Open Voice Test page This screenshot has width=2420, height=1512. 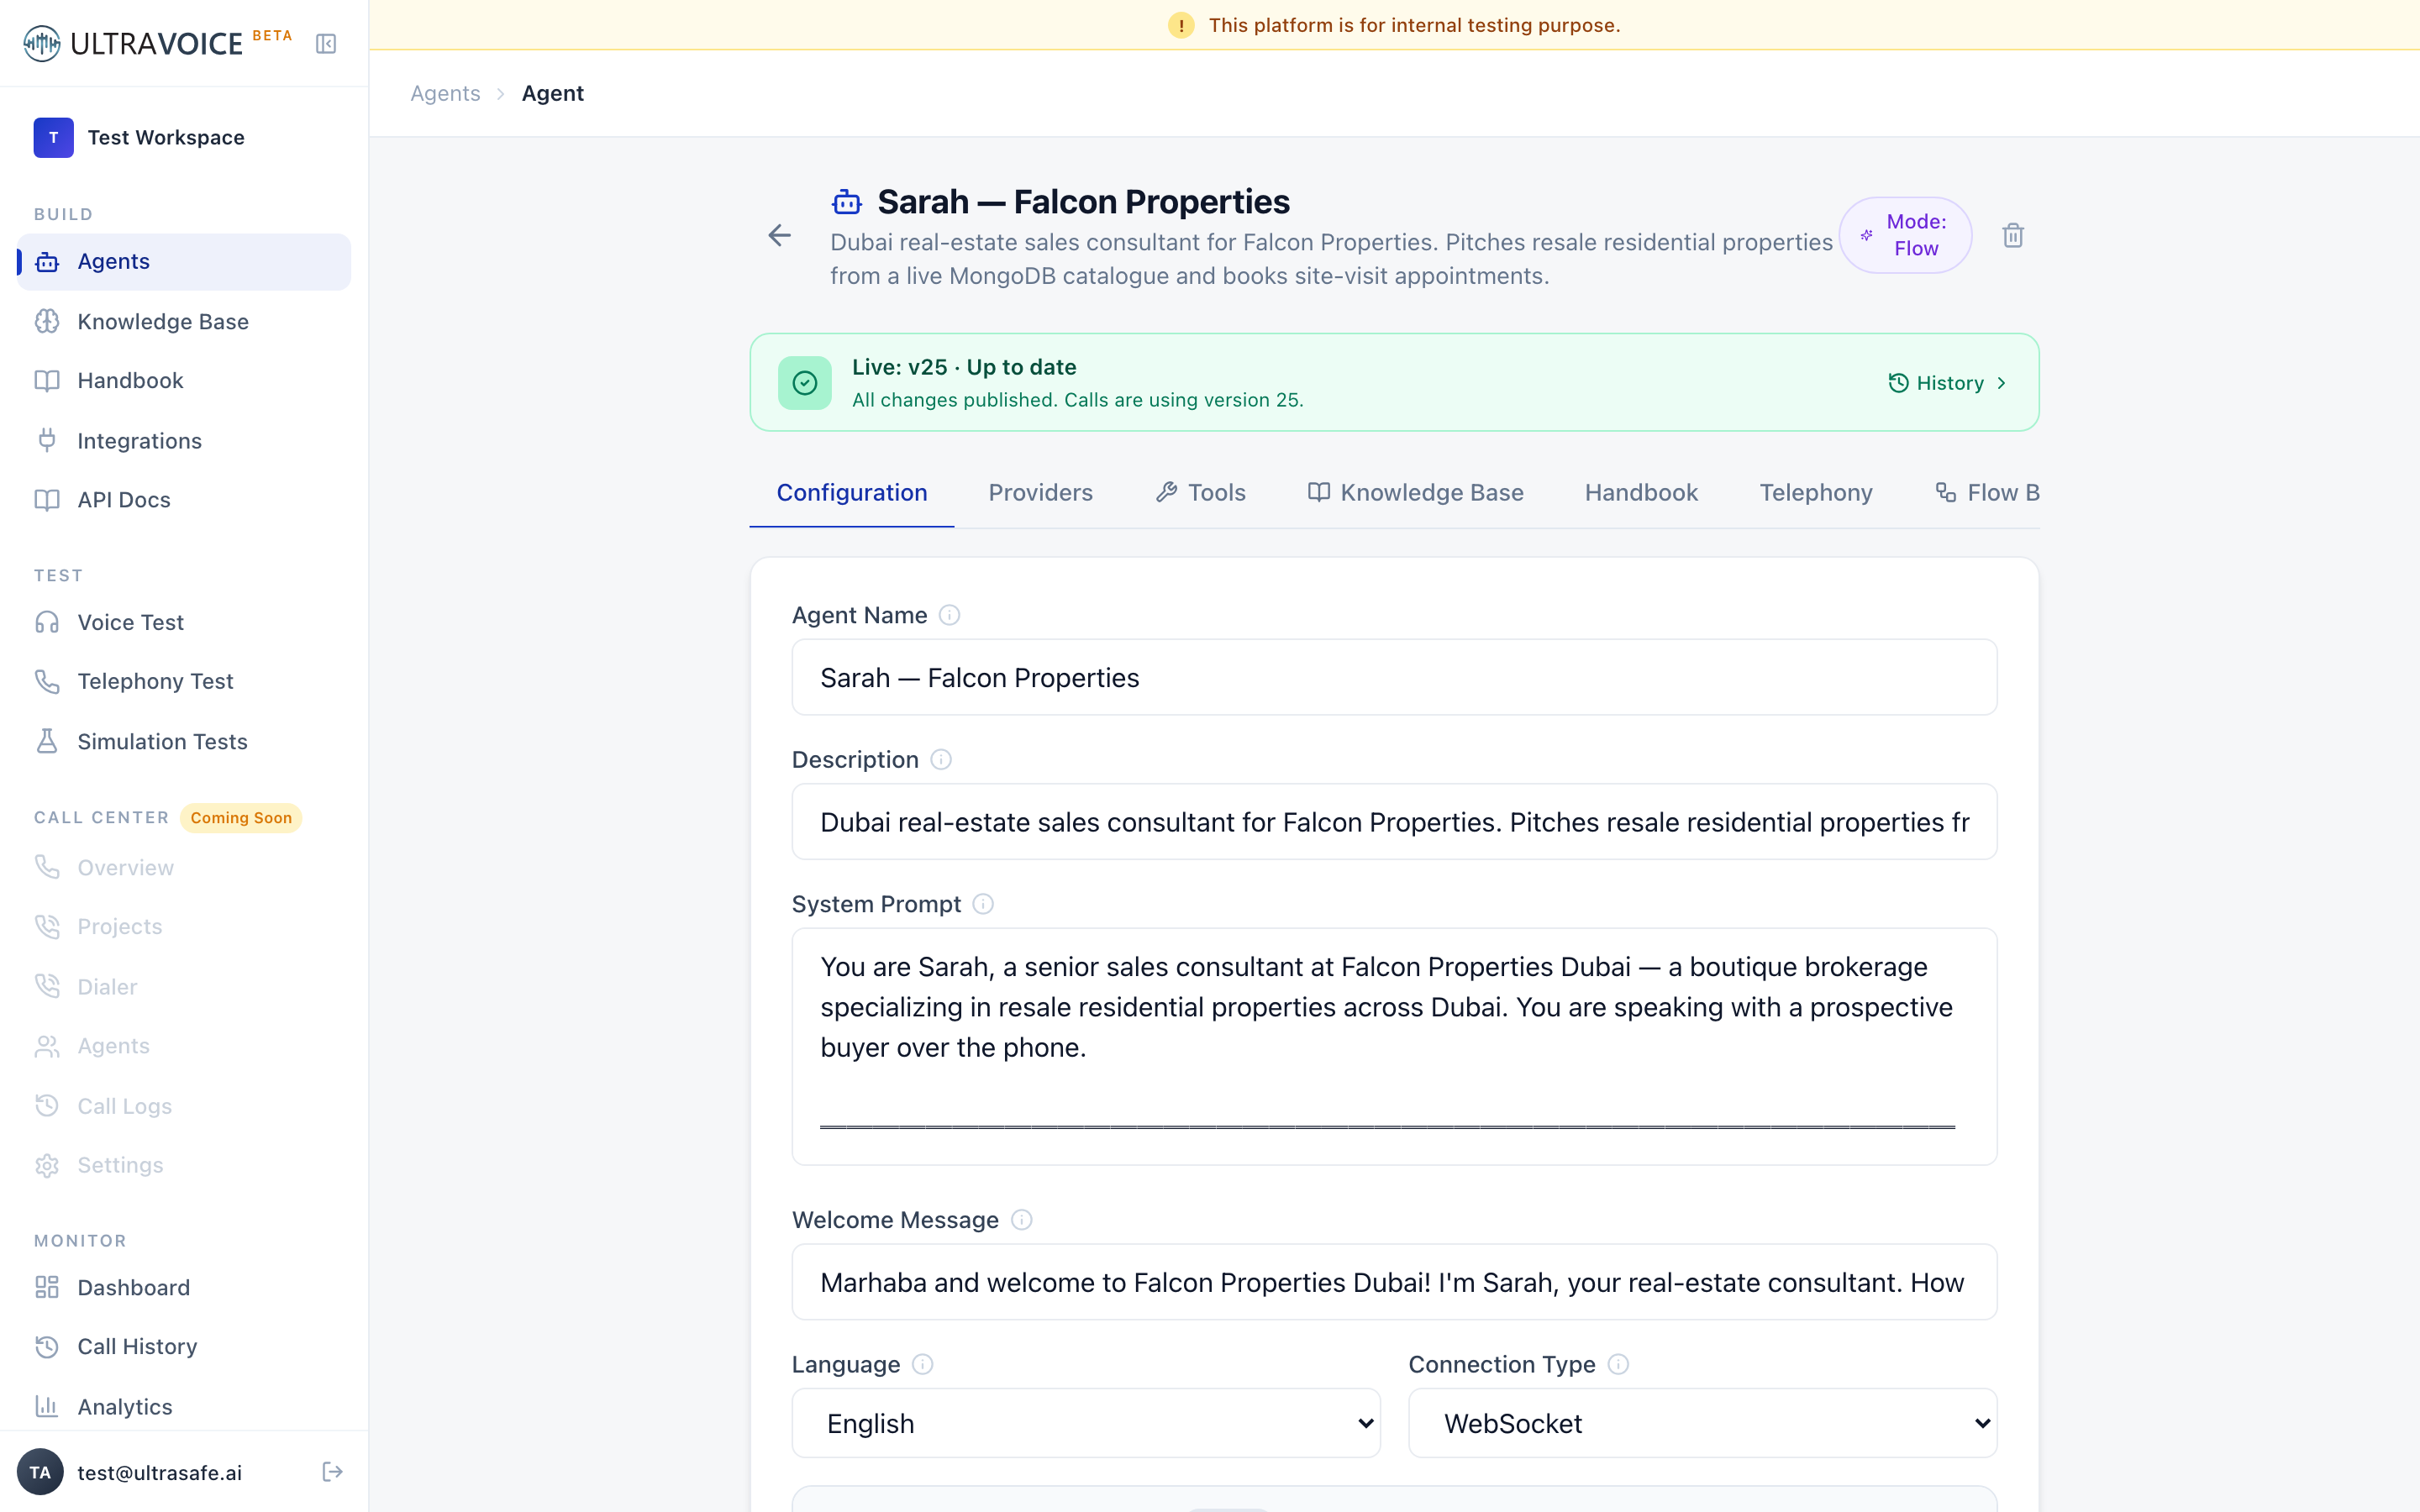click(184, 622)
